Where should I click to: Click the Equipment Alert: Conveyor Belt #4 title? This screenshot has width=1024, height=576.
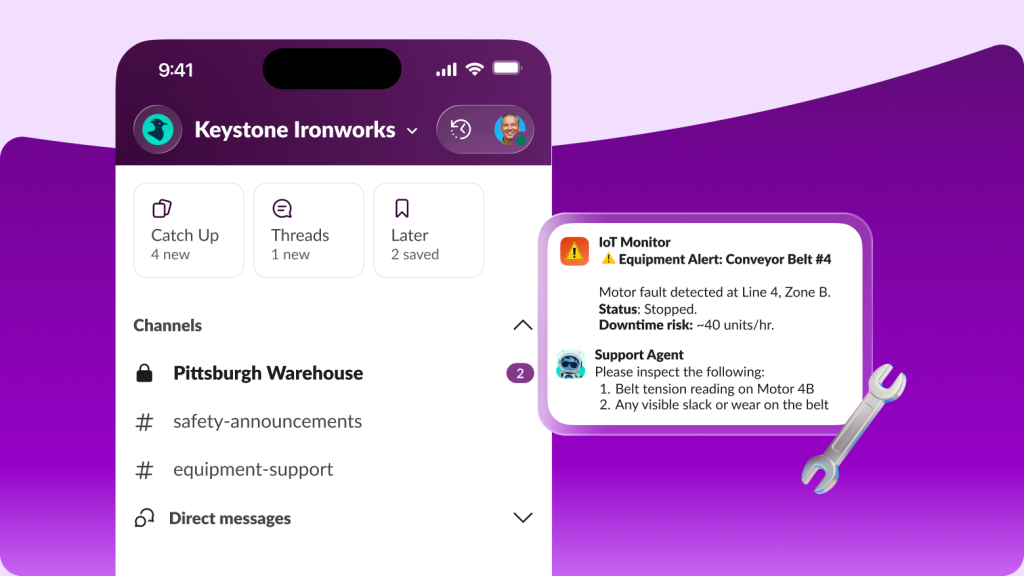[725, 259]
